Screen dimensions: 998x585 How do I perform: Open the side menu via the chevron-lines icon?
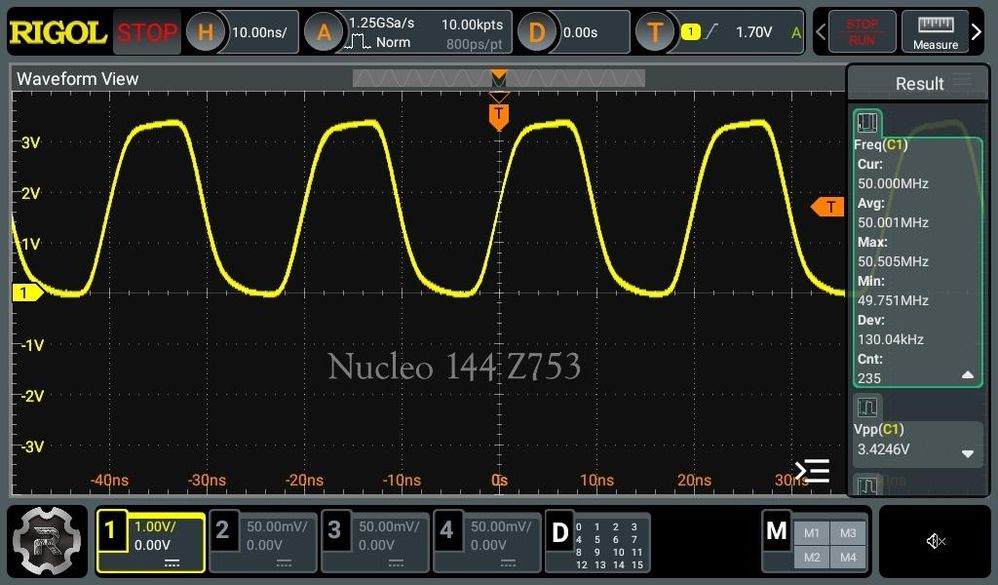point(812,470)
